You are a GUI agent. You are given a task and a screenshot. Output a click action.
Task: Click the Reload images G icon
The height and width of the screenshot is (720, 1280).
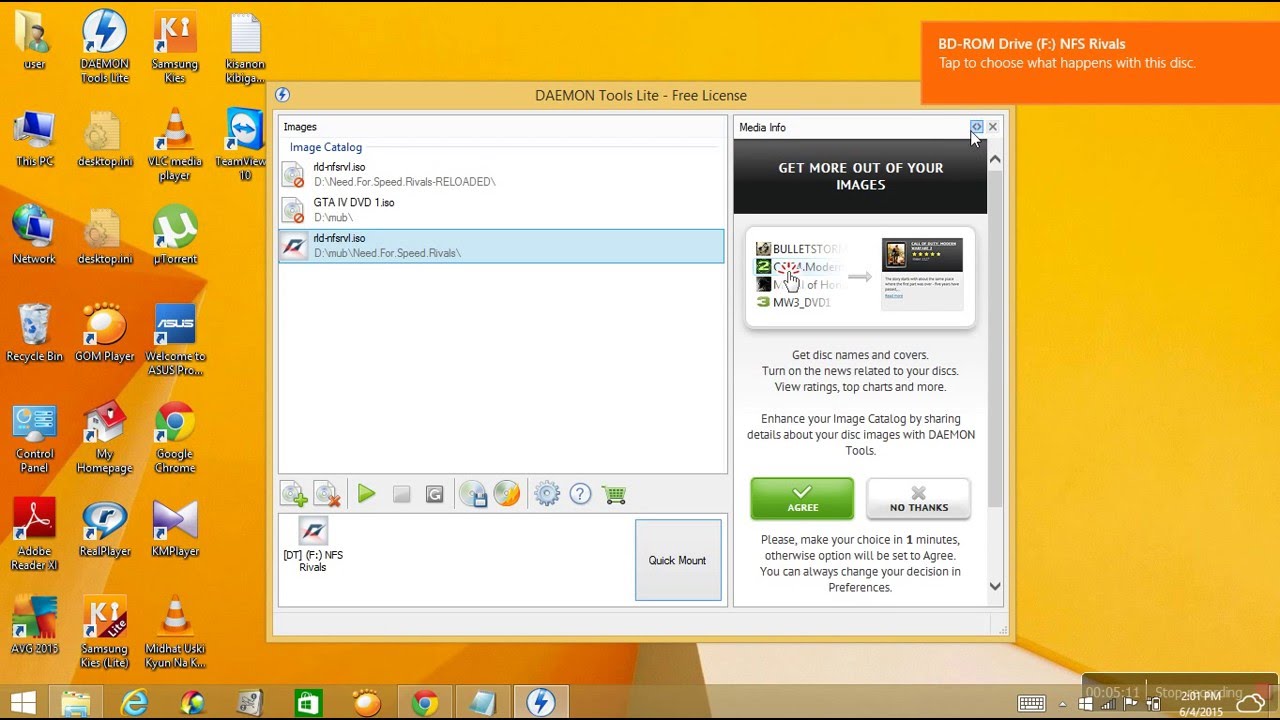pos(434,494)
